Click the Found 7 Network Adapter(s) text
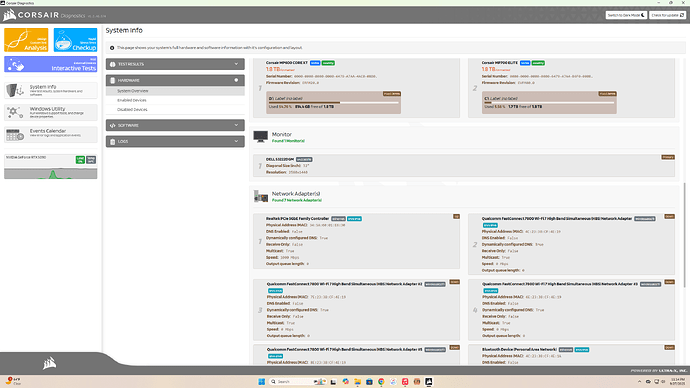The width and height of the screenshot is (690, 388). (x=297, y=200)
